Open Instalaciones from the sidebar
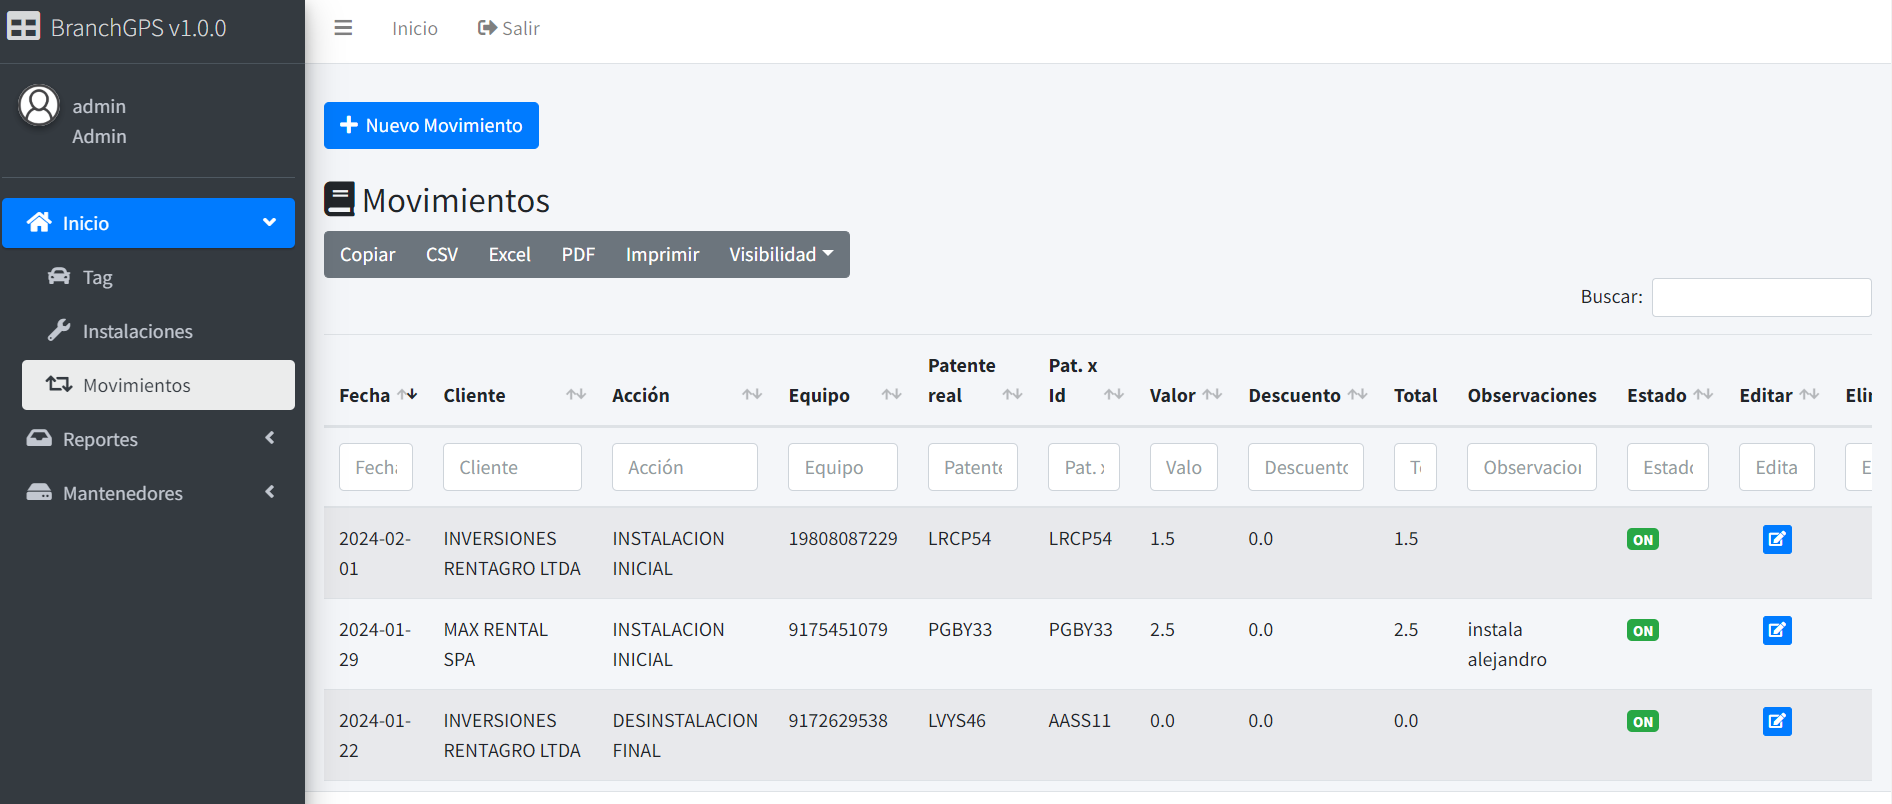Image resolution: width=1892 pixels, height=804 pixels. pyautogui.click(x=137, y=331)
